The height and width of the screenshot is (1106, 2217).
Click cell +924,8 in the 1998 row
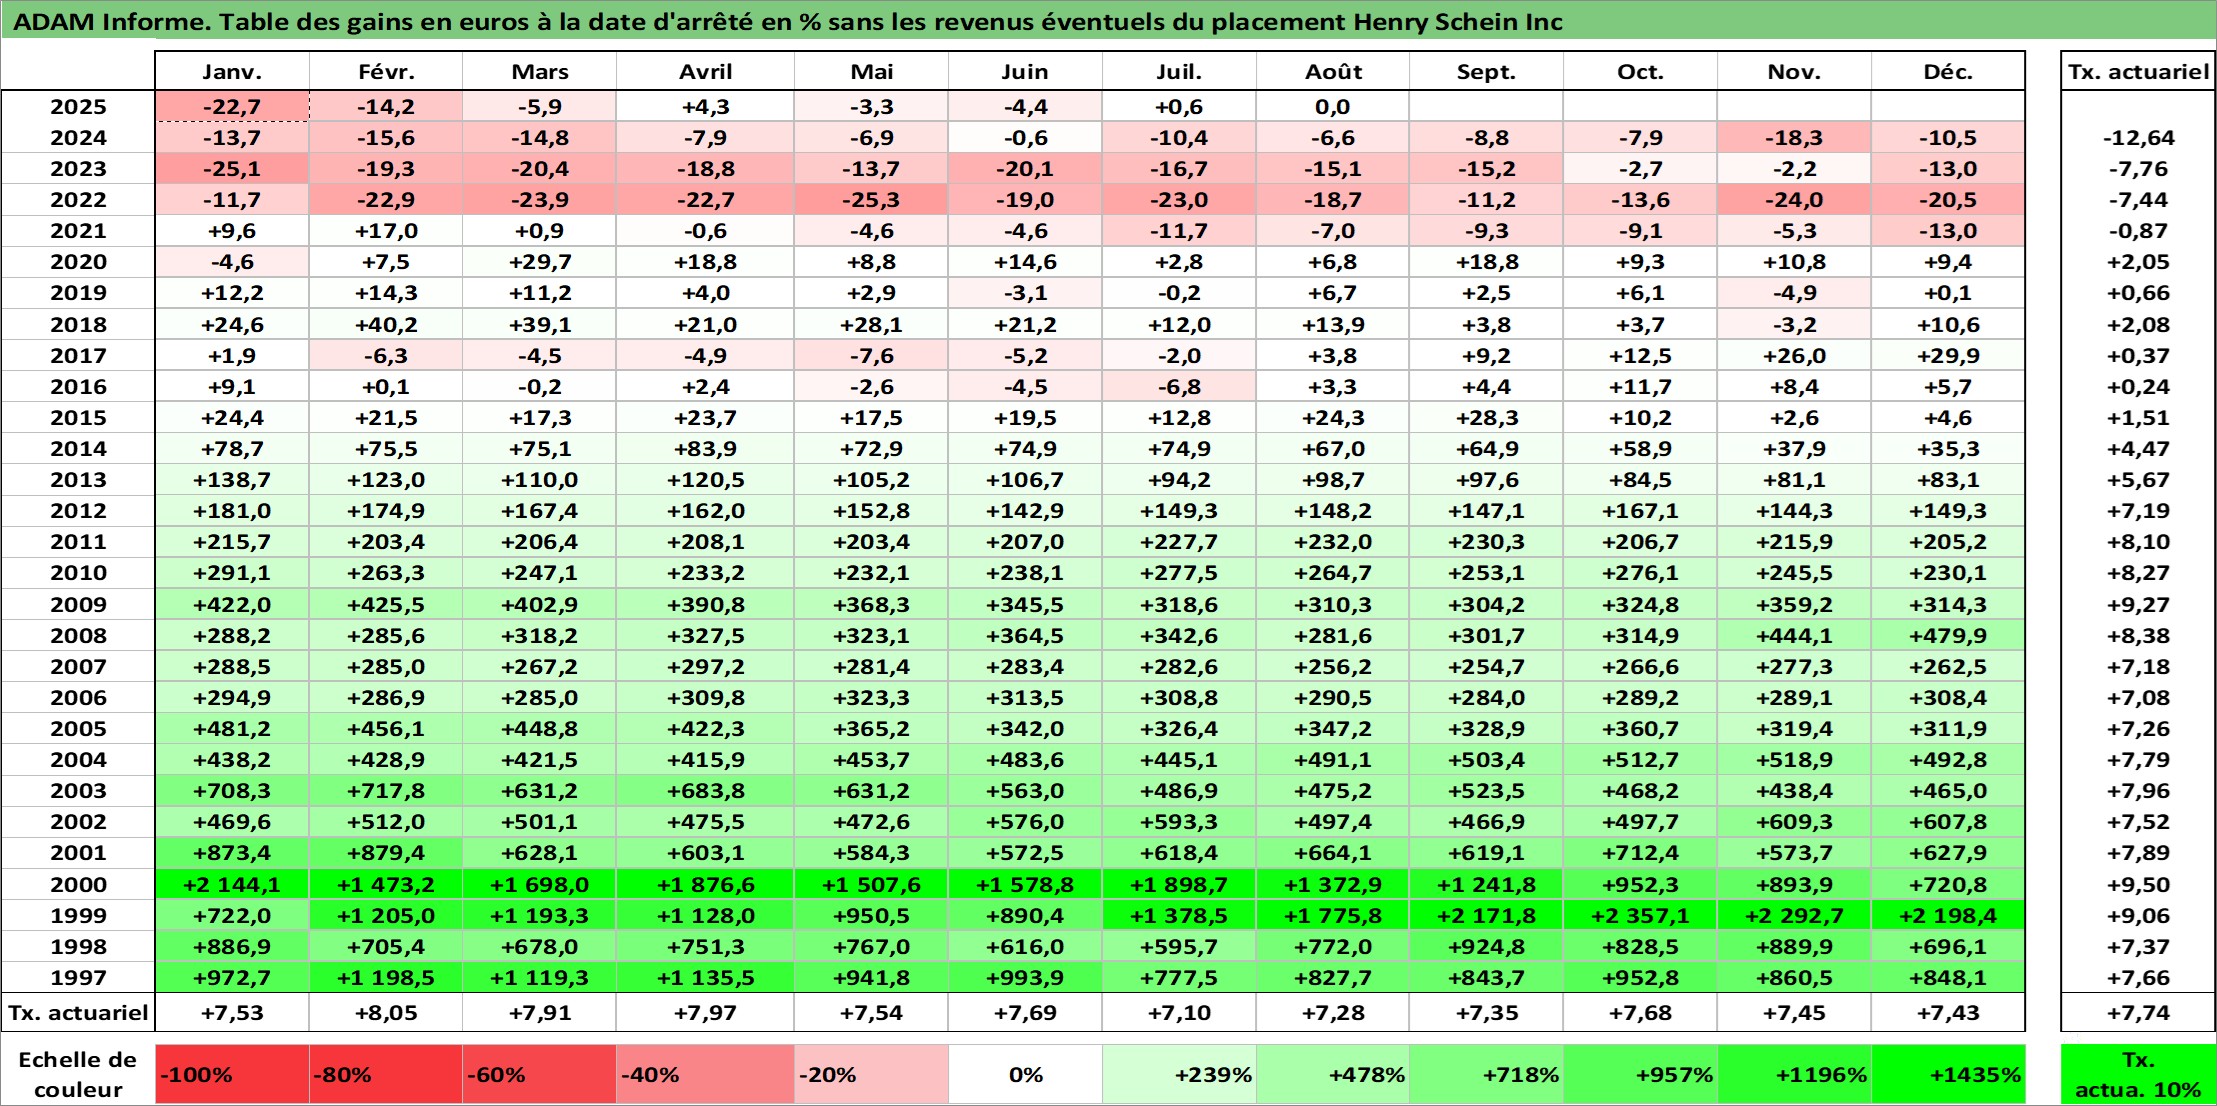1486,946
